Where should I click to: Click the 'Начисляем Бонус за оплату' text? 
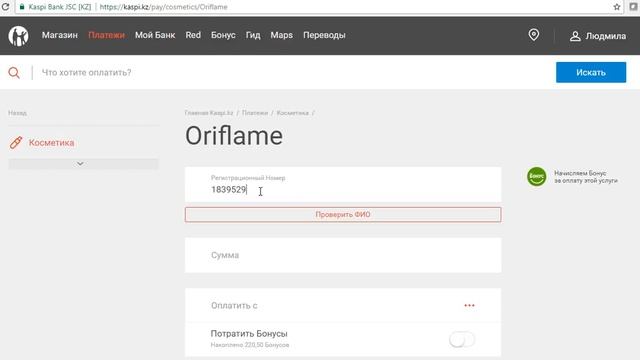(586, 177)
